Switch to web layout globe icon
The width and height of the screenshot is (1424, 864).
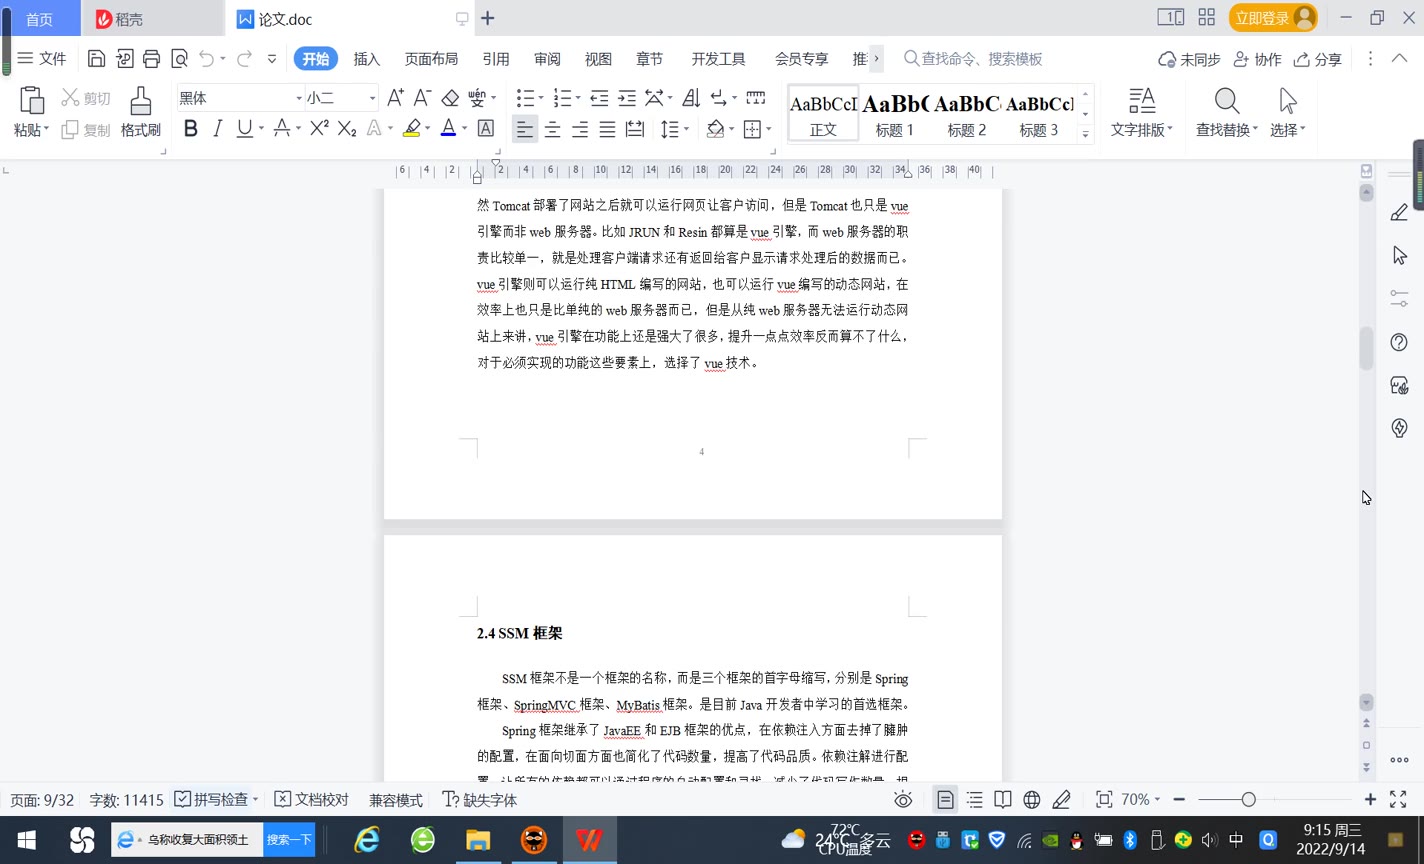coord(1031,799)
